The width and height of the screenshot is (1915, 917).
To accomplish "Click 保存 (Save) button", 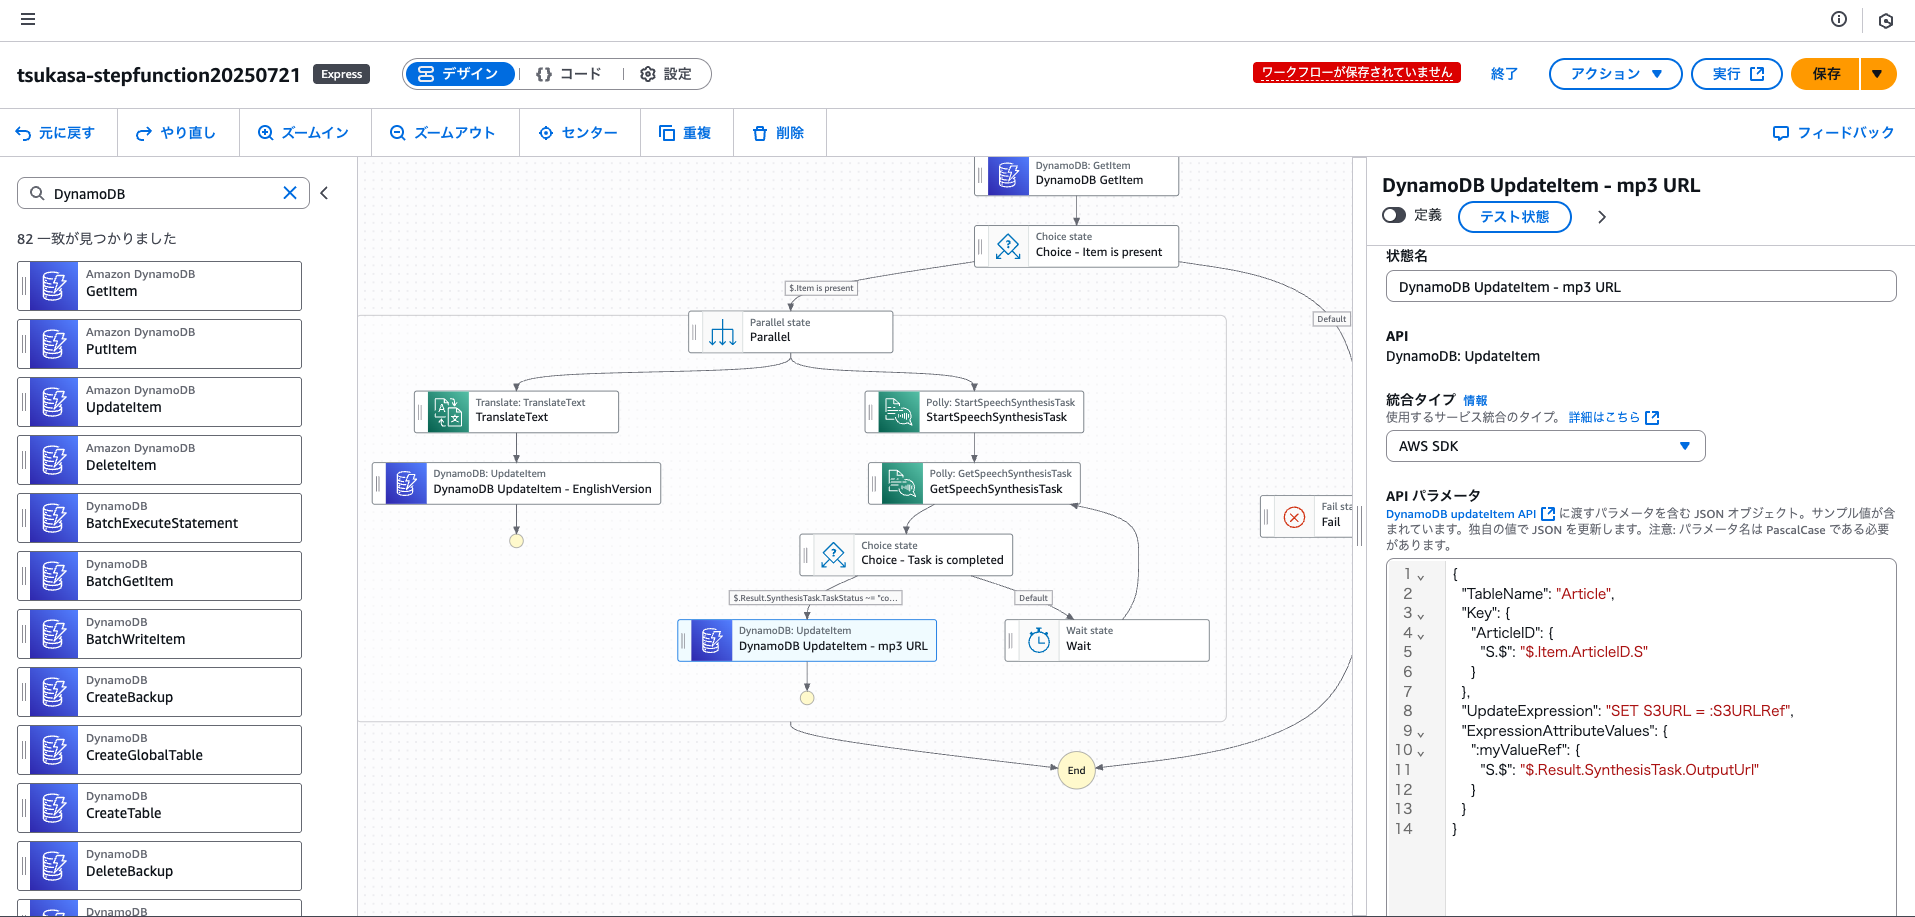I will click(1826, 74).
